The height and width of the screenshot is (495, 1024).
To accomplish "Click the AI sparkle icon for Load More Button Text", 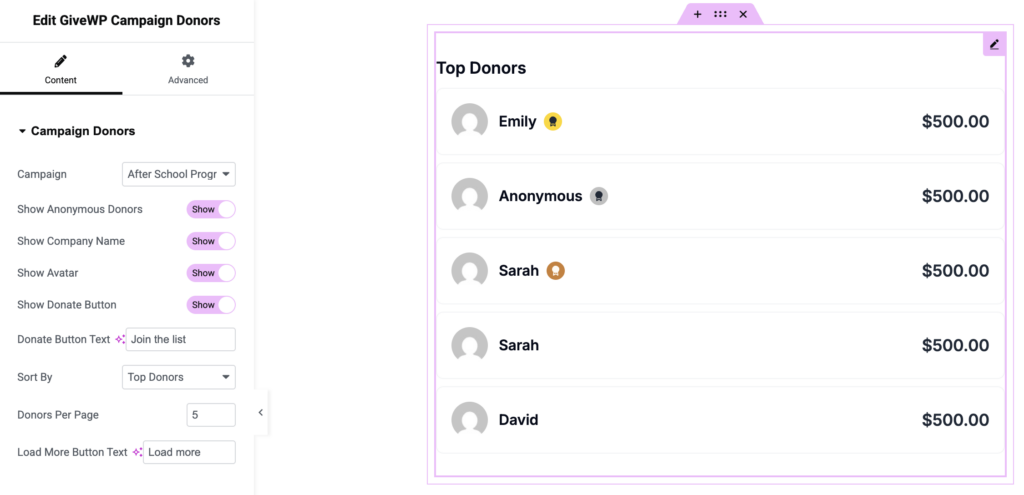I will pos(137,452).
